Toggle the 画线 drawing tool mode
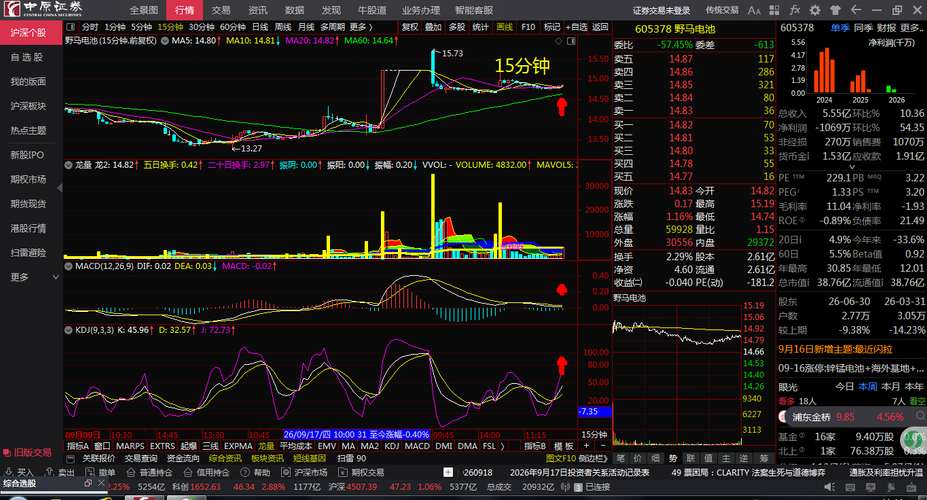This screenshot has height=500, width=927. pyautogui.click(x=504, y=27)
